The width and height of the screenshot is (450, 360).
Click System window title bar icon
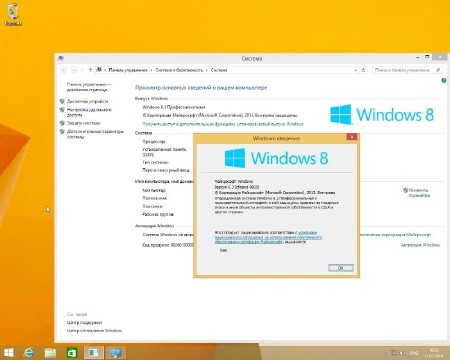[x=60, y=58]
